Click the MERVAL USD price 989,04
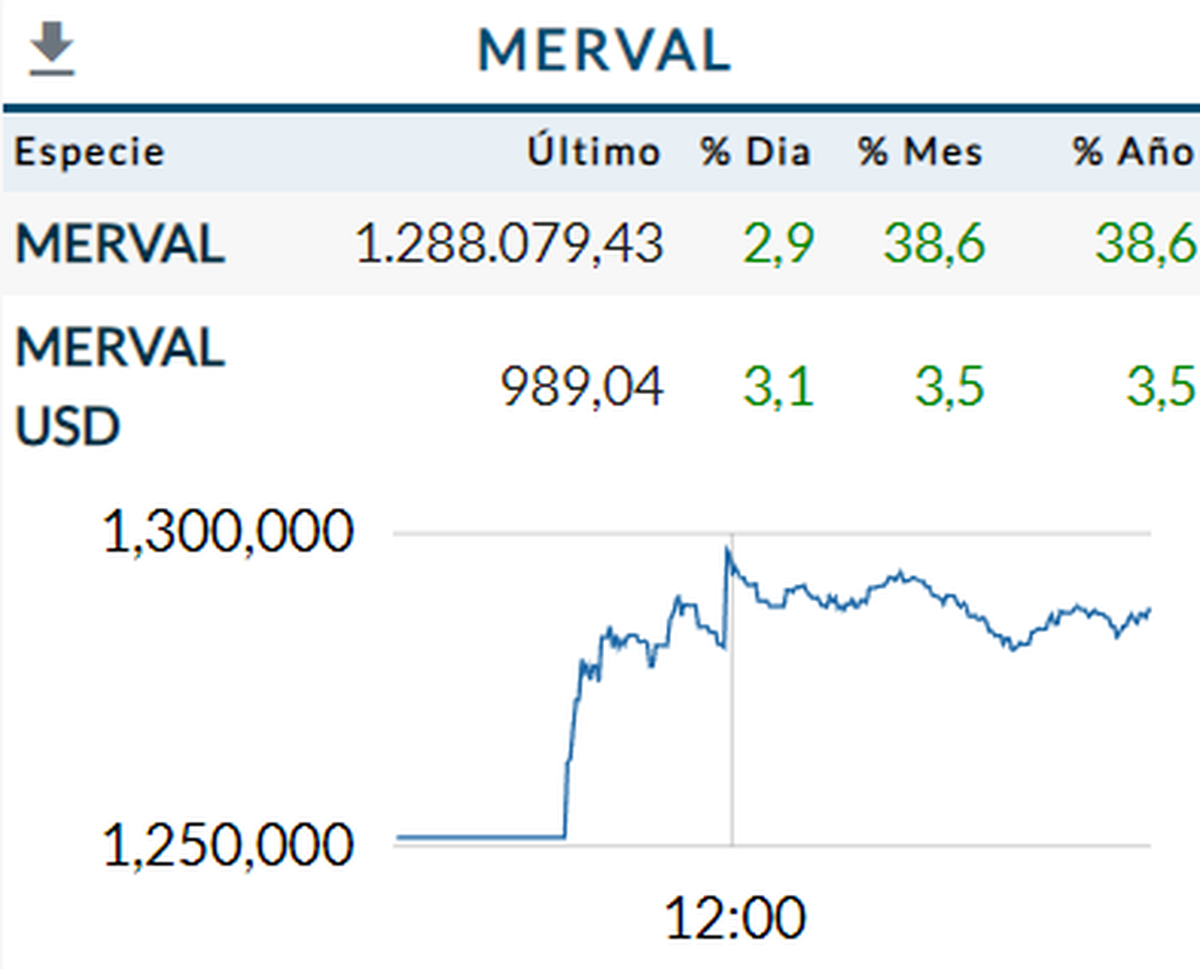 tap(581, 387)
